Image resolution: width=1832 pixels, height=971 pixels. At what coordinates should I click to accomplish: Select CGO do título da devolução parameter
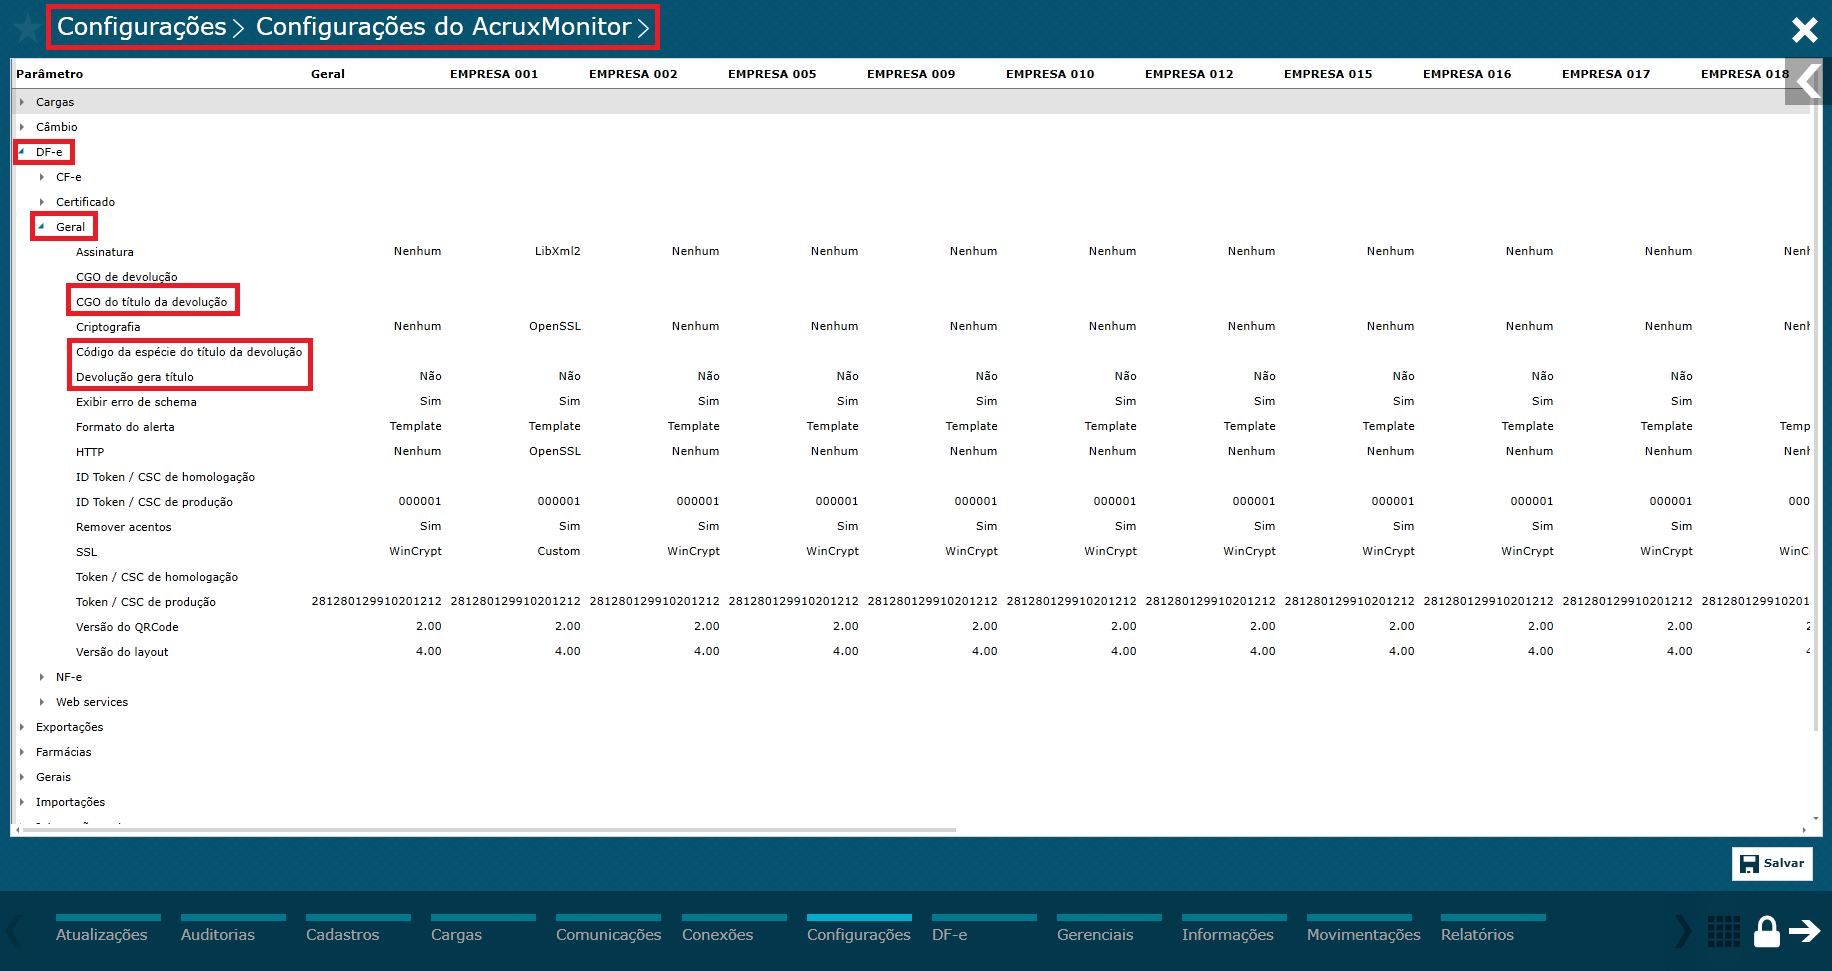(152, 302)
